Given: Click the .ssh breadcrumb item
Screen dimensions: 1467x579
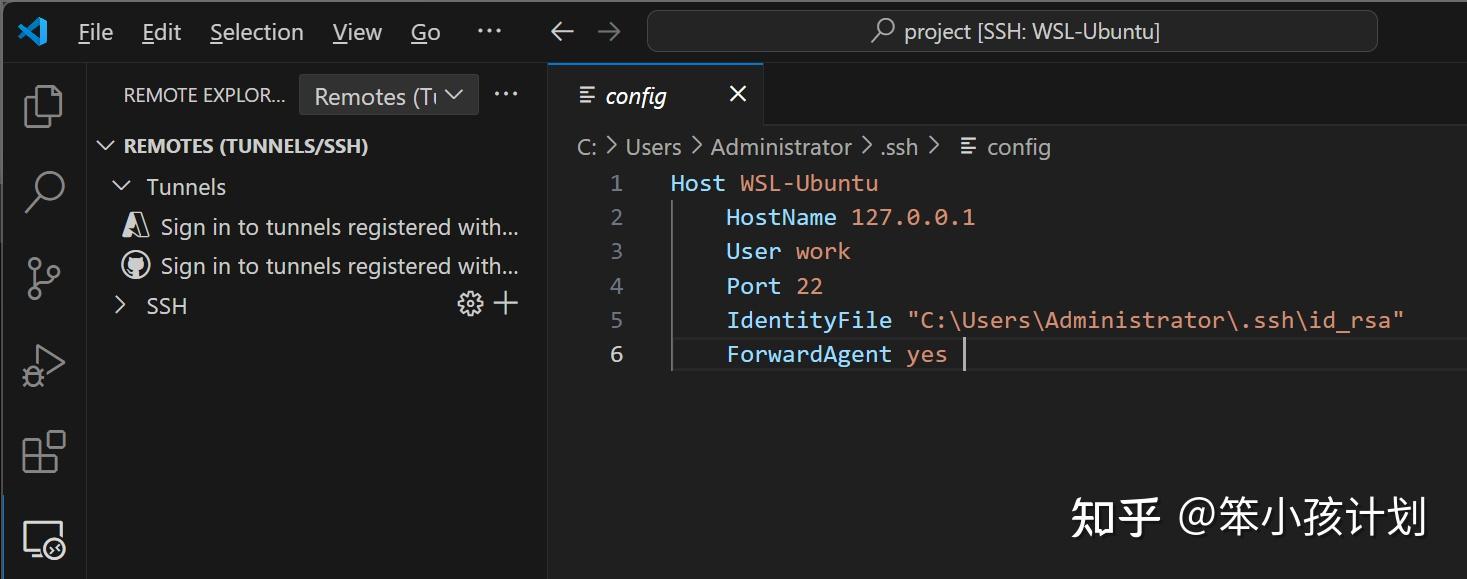Looking at the screenshot, I should coord(898,146).
